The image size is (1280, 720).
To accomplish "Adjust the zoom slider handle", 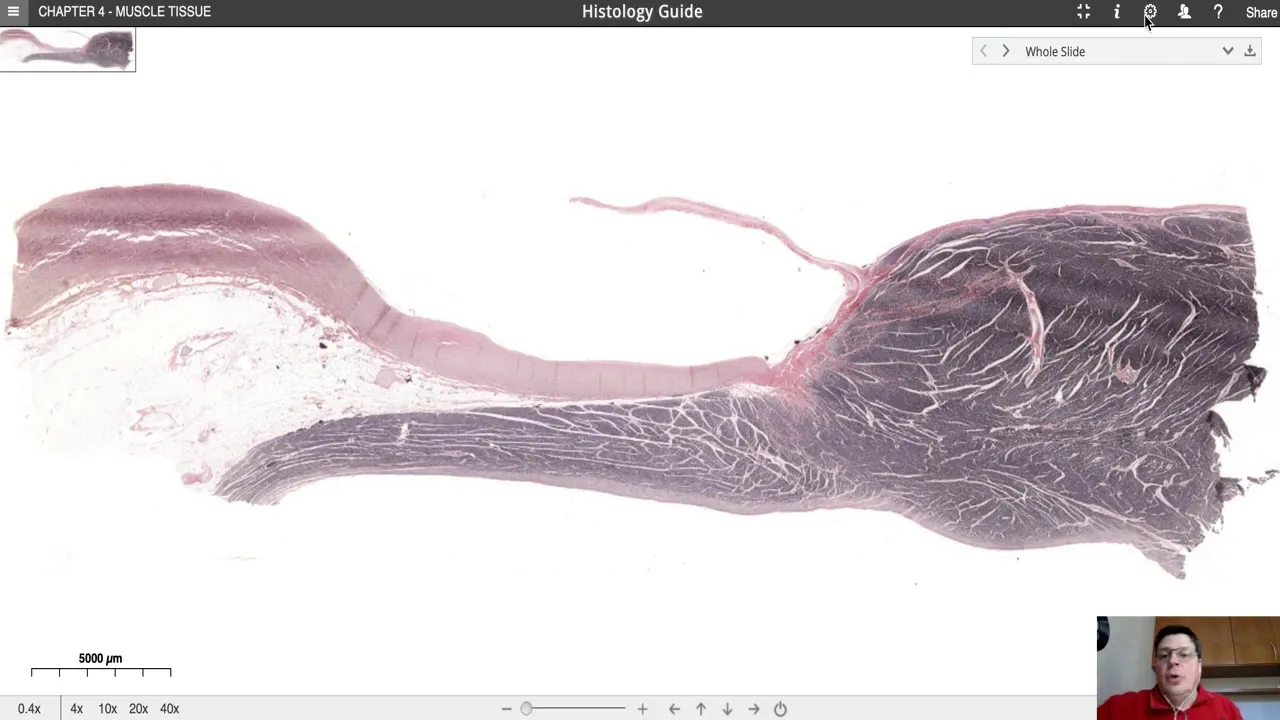I will [526, 709].
